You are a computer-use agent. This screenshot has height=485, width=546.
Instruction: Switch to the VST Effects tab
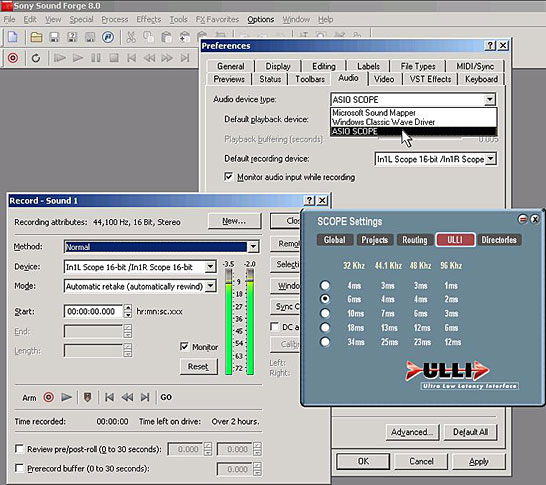click(430, 79)
